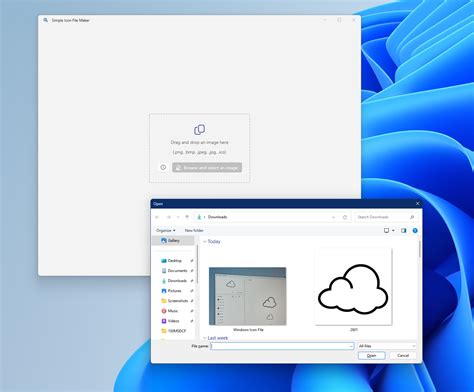
Task: Click the pin icon next to Documents
Action: pos(192,271)
